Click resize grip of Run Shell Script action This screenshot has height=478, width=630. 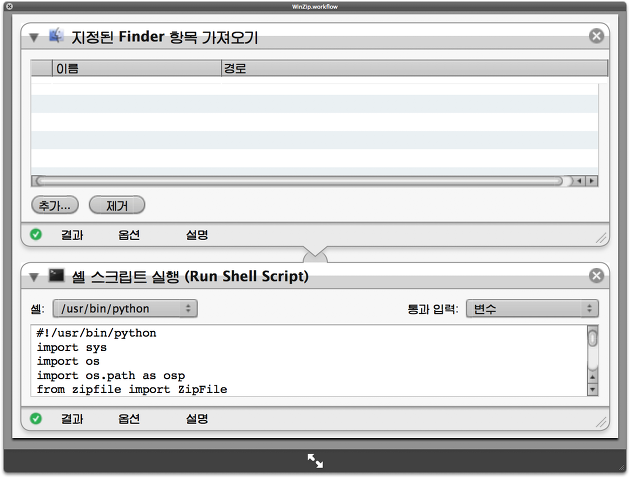(x=601, y=422)
